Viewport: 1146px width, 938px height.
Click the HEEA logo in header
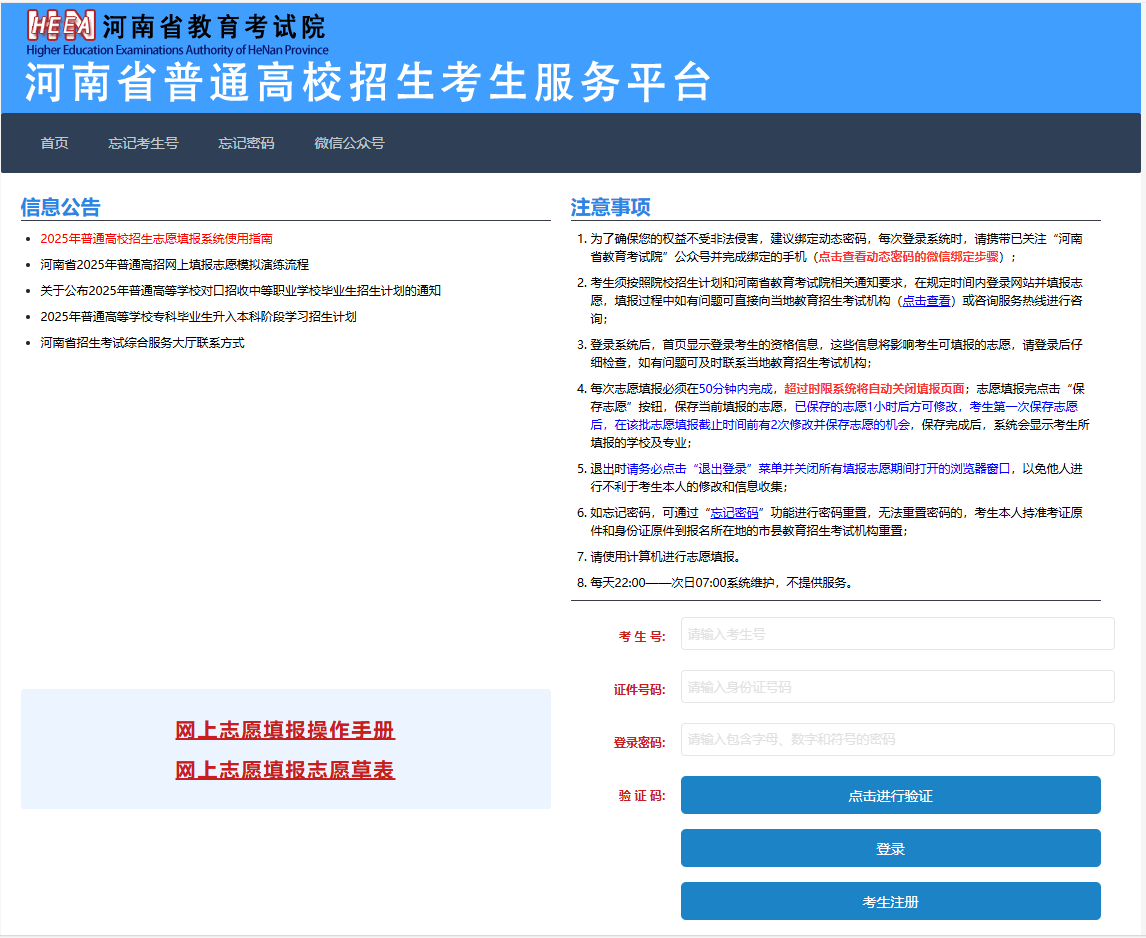62,27
